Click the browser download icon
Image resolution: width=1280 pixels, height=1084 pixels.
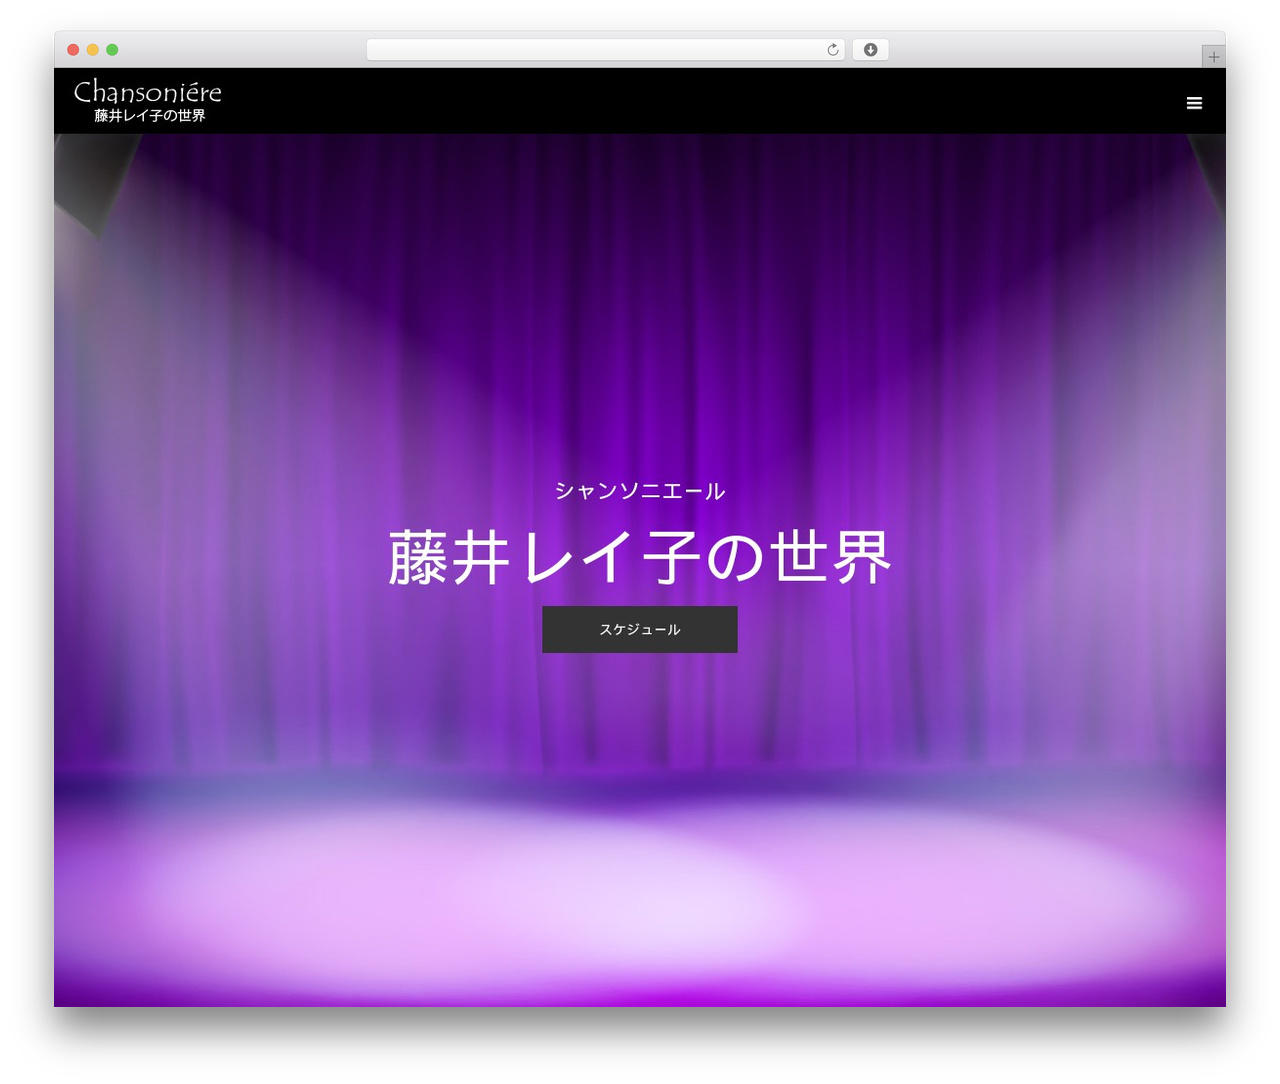(870, 50)
